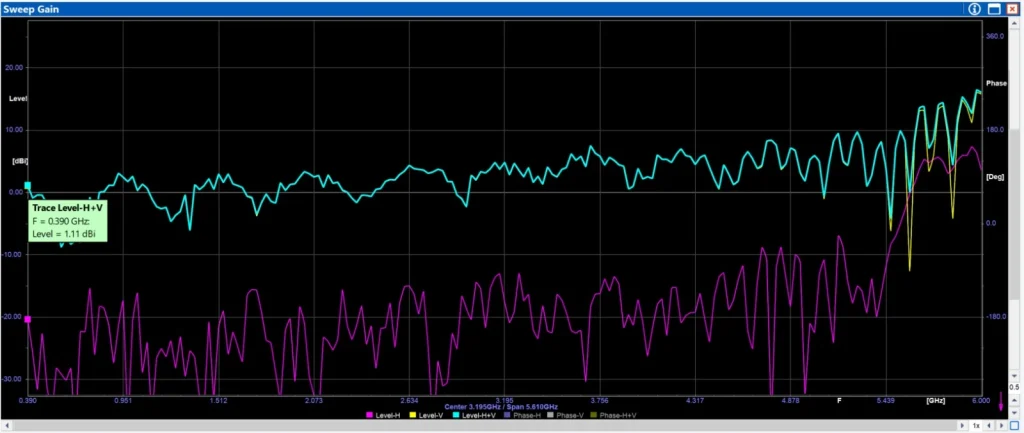The width and height of the screenshot is (1024, 433).
Task: Click the down arrow above the 0.5 value
Action: 1014,376
